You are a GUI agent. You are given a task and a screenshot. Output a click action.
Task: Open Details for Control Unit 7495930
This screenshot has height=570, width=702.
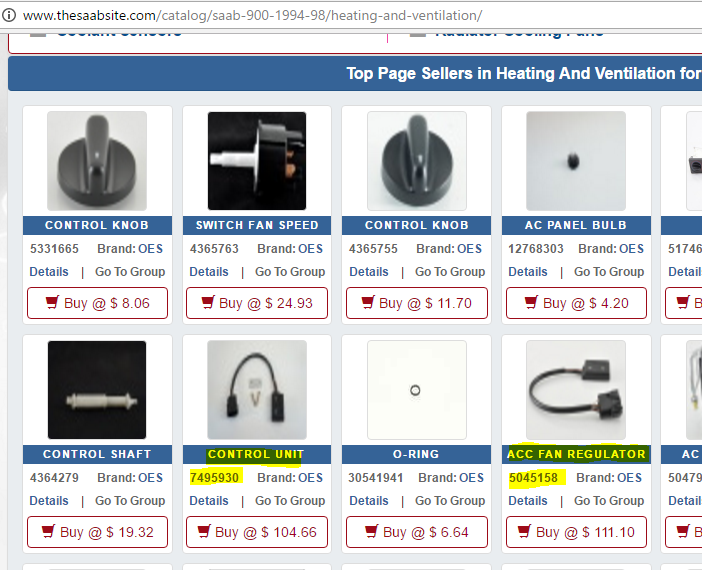point(209,501)
